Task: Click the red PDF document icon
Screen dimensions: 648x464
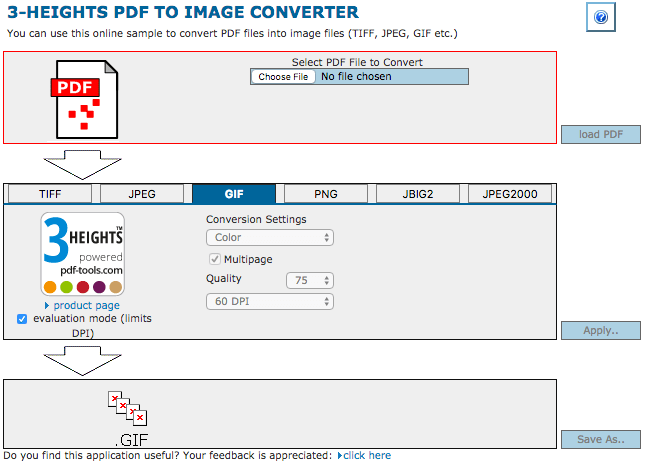Action: point(84,100)
